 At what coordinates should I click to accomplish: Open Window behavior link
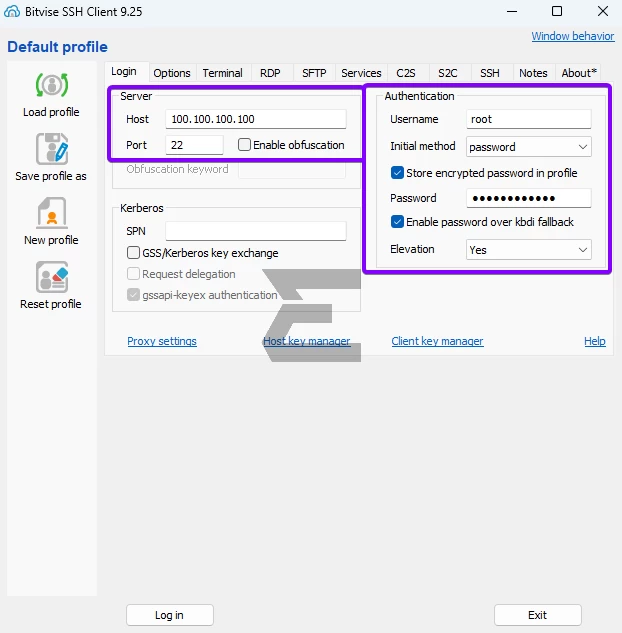573,36
